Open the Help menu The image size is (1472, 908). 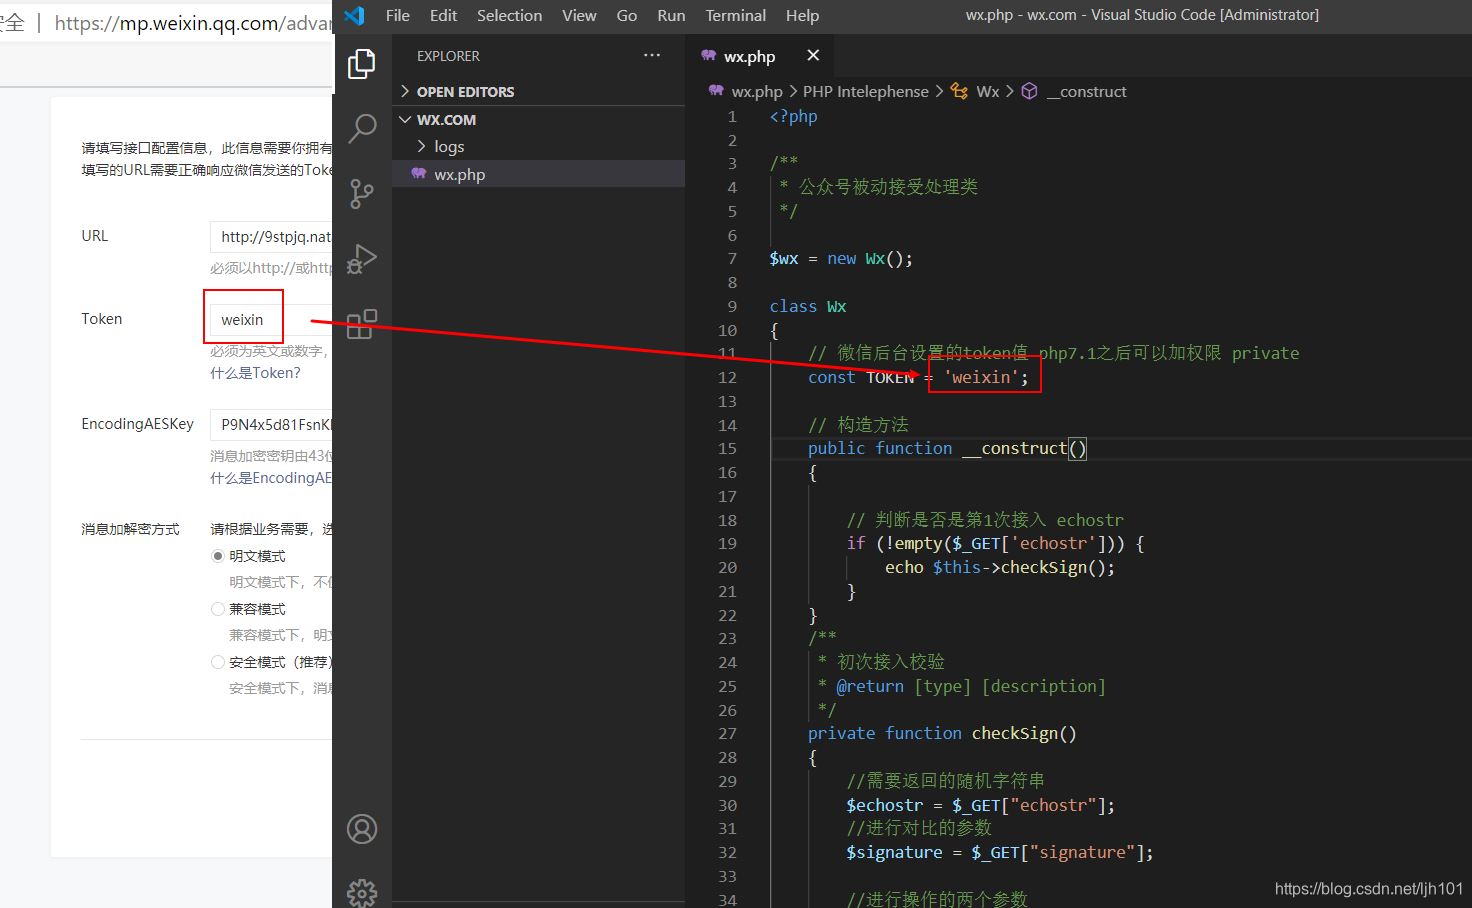point(802,15)
